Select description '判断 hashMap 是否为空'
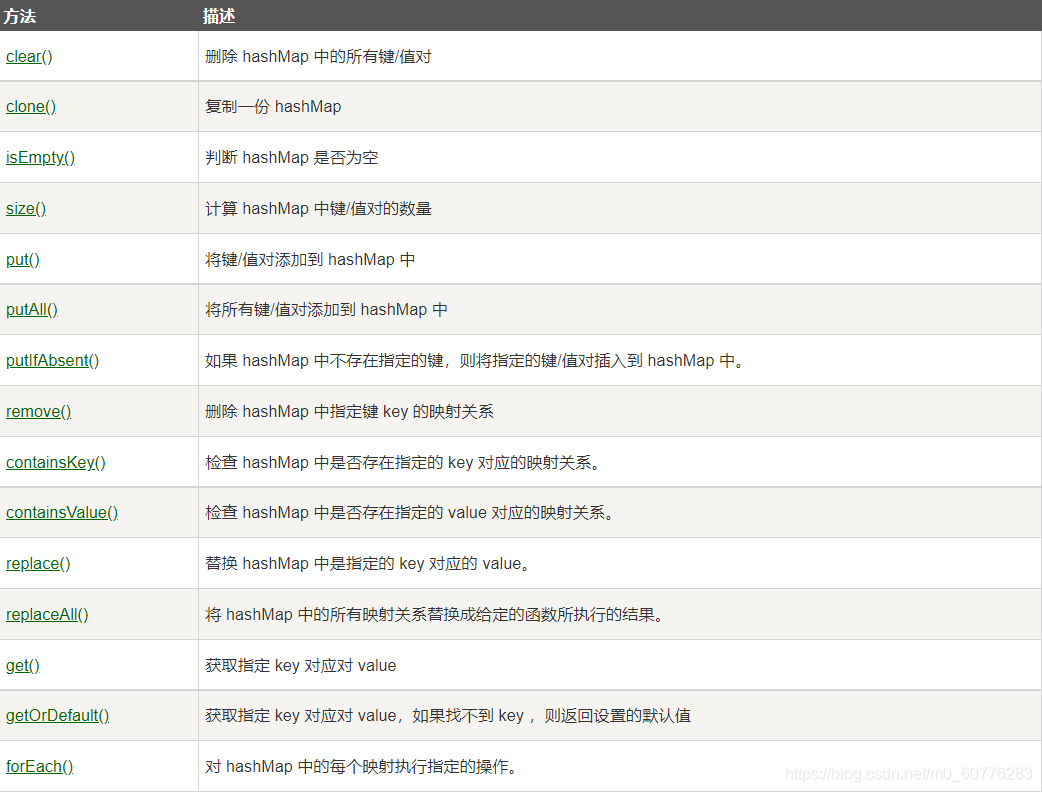1042x792 pixels. [292, 157]
